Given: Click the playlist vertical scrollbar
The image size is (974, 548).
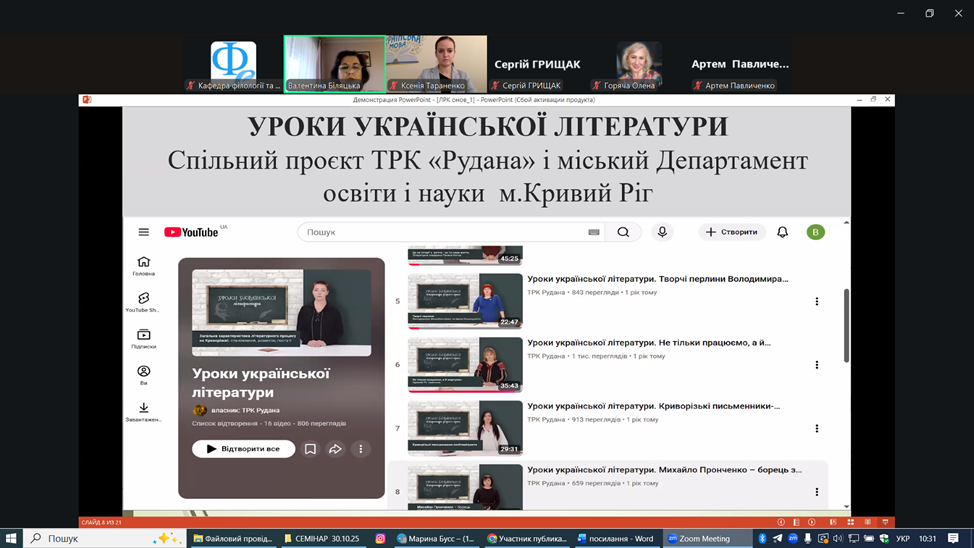Looking at the screenshot, I should coord(847,325).
